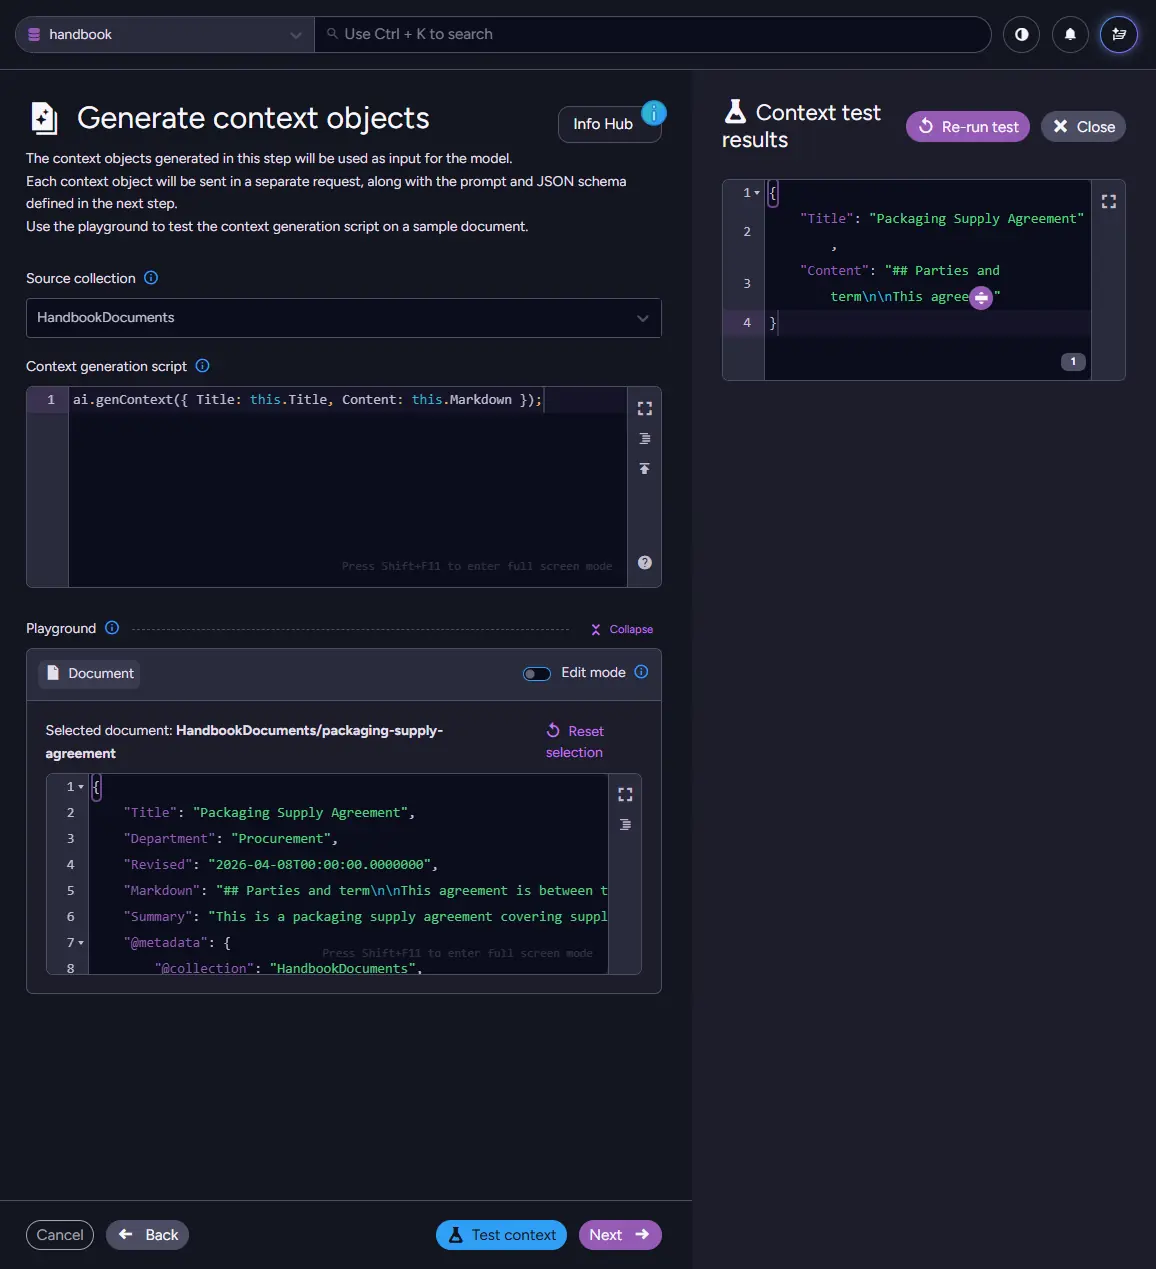This screenshot has height=1269, width=1156.
Task: Click Cancel button
Action: pos(60,1235)
